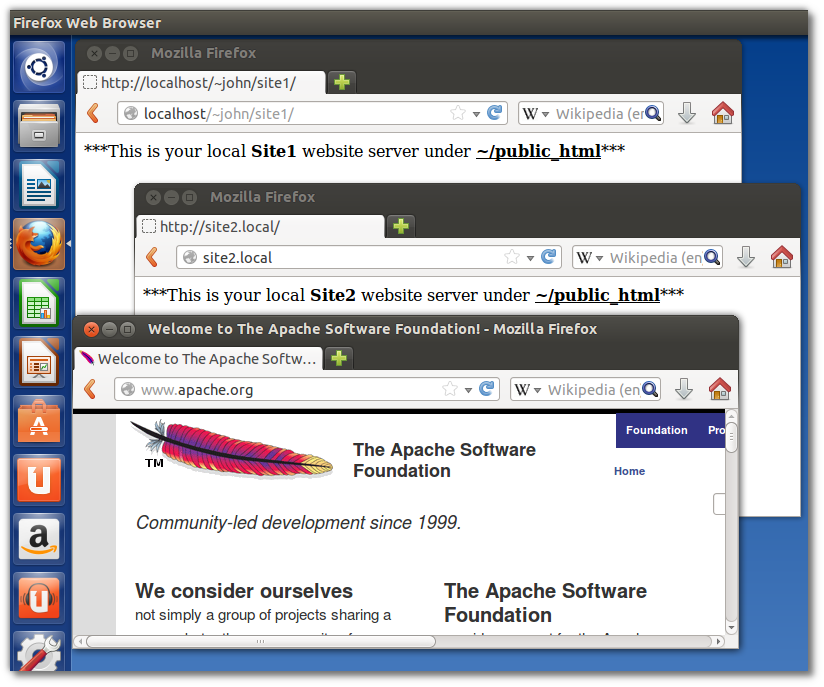Click the vertical scrollbar thumb in Apache window
This screenshot has width=824, height=687.
tap(731, 436)
